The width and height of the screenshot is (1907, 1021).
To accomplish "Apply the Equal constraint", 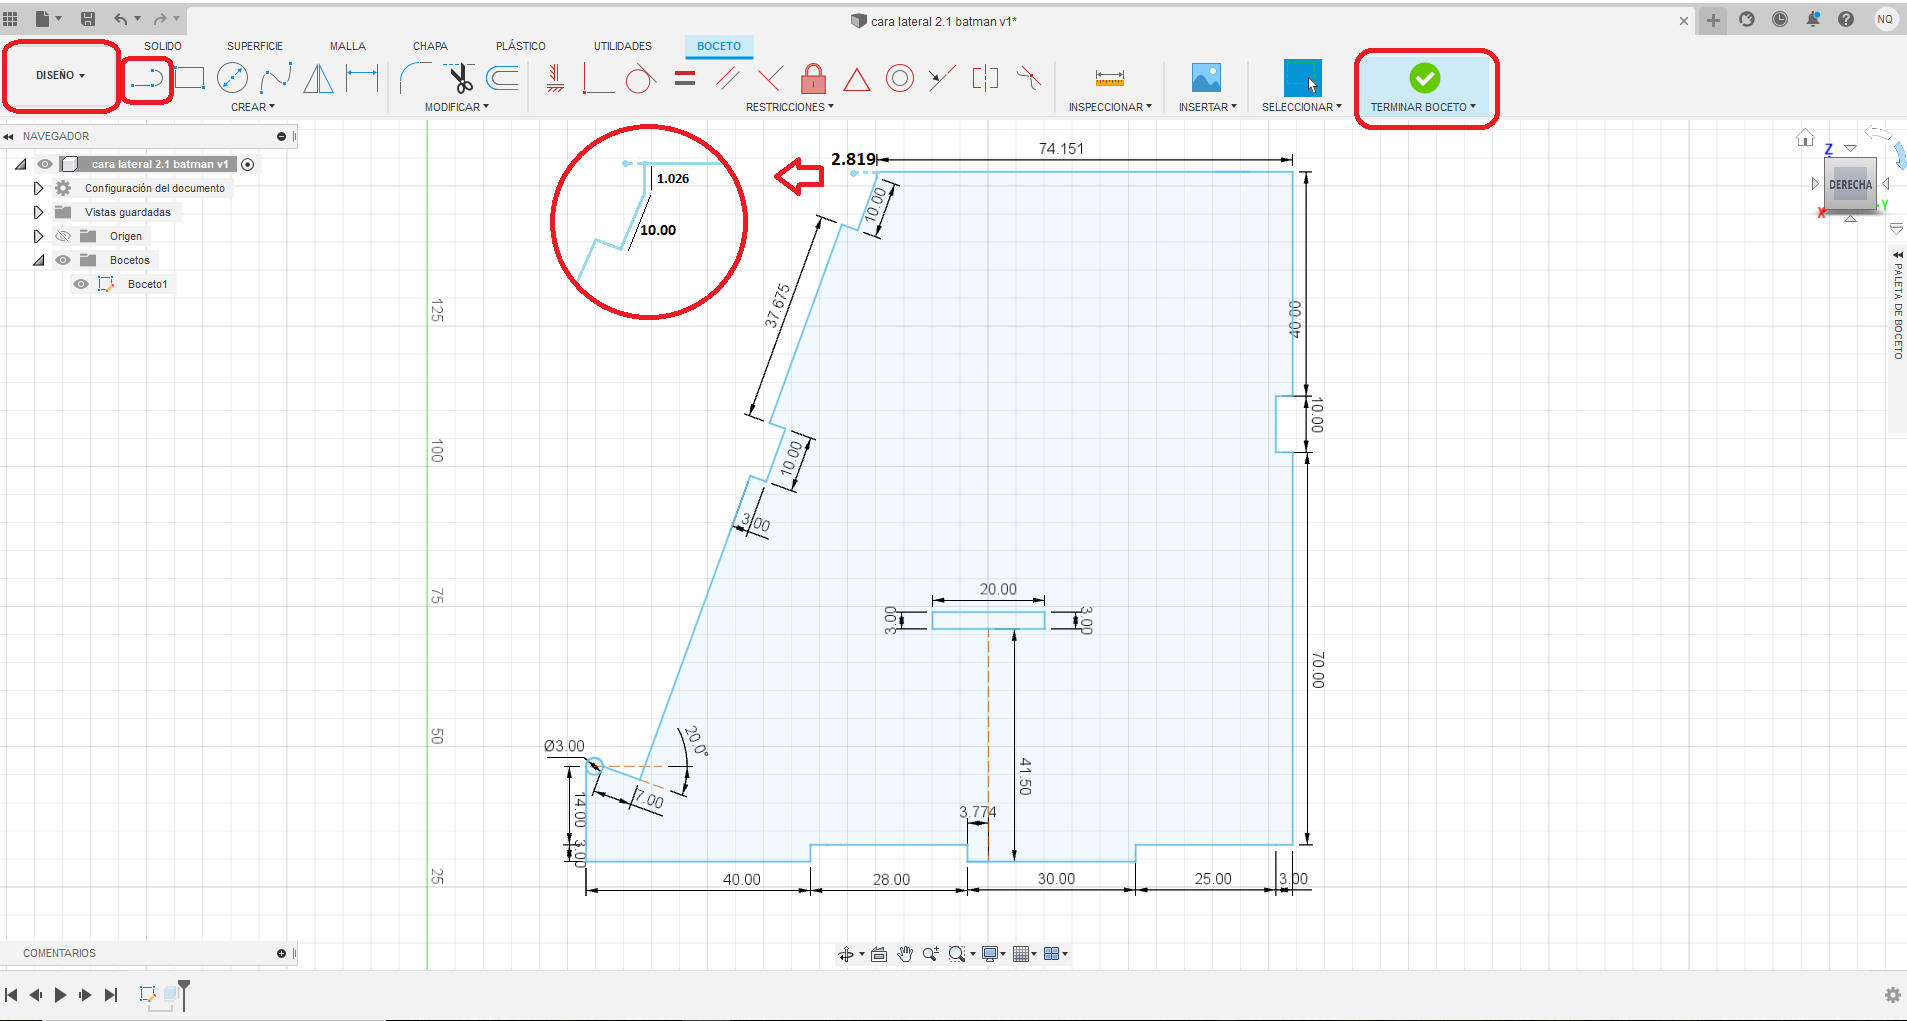I will tap(685, 78).
